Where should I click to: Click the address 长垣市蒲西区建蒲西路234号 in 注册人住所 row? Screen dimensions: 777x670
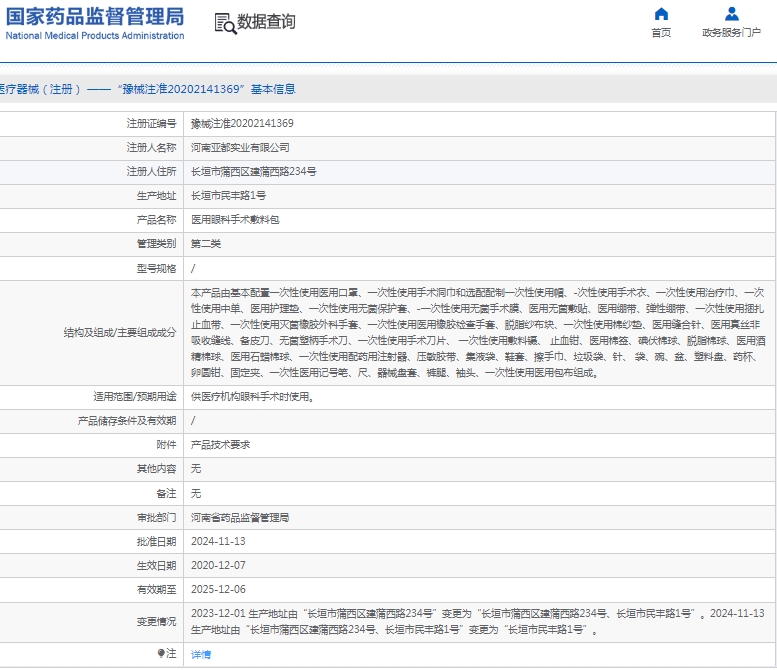point(254,171)
